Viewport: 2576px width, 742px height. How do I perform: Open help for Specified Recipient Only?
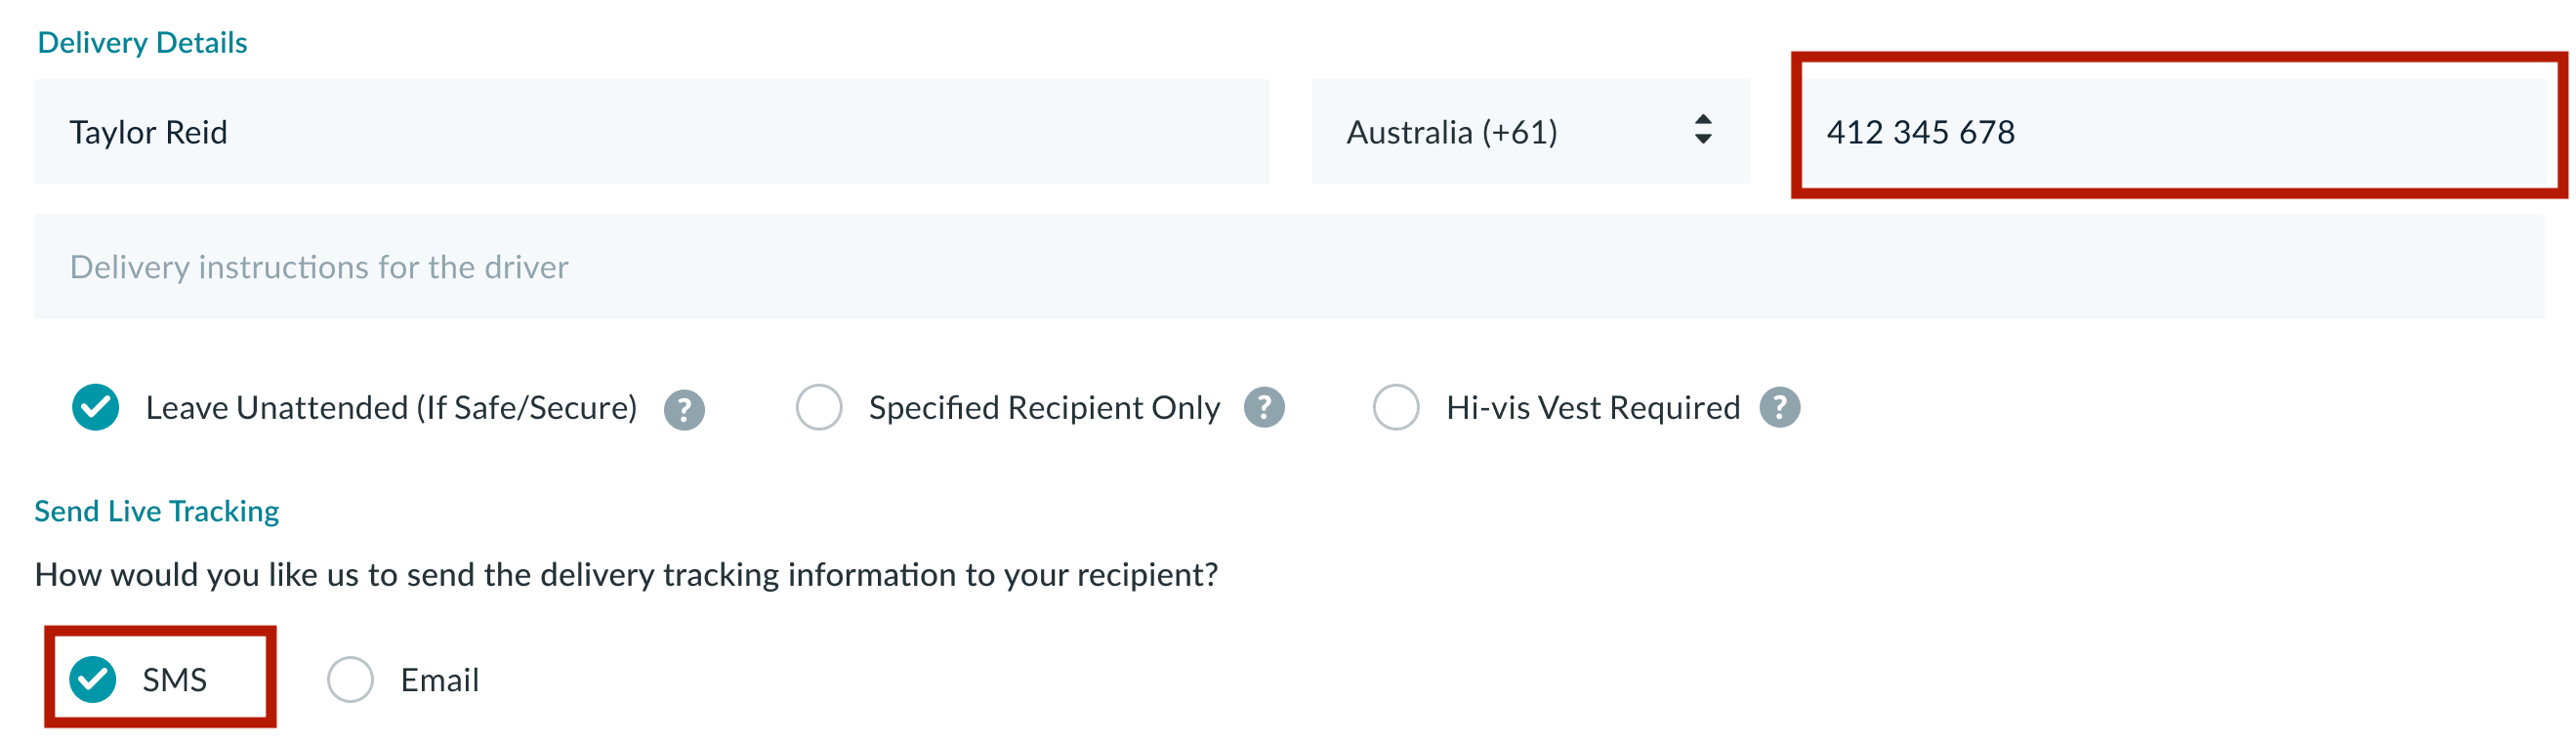click(x=1264, y=407)
